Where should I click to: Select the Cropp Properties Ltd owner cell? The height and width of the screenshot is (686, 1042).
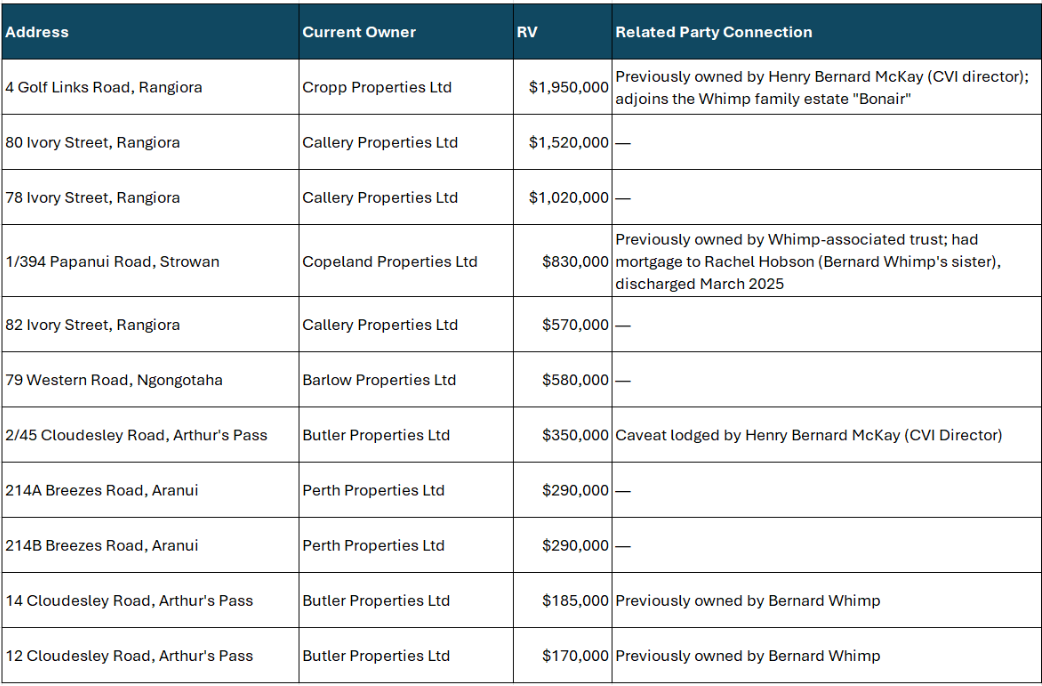377,87
